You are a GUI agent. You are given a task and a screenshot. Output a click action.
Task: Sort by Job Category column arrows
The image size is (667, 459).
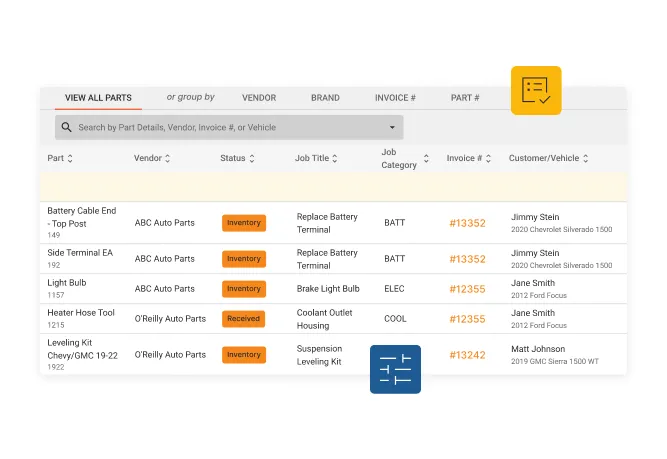point(426,158)
